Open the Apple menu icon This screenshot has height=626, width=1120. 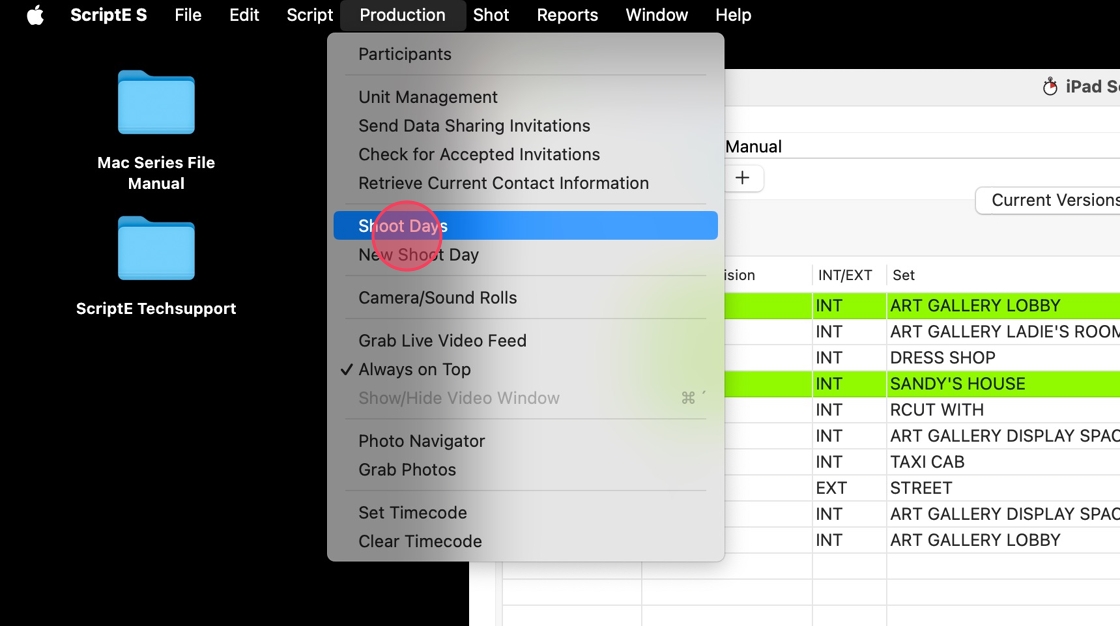tap(35, 15)
